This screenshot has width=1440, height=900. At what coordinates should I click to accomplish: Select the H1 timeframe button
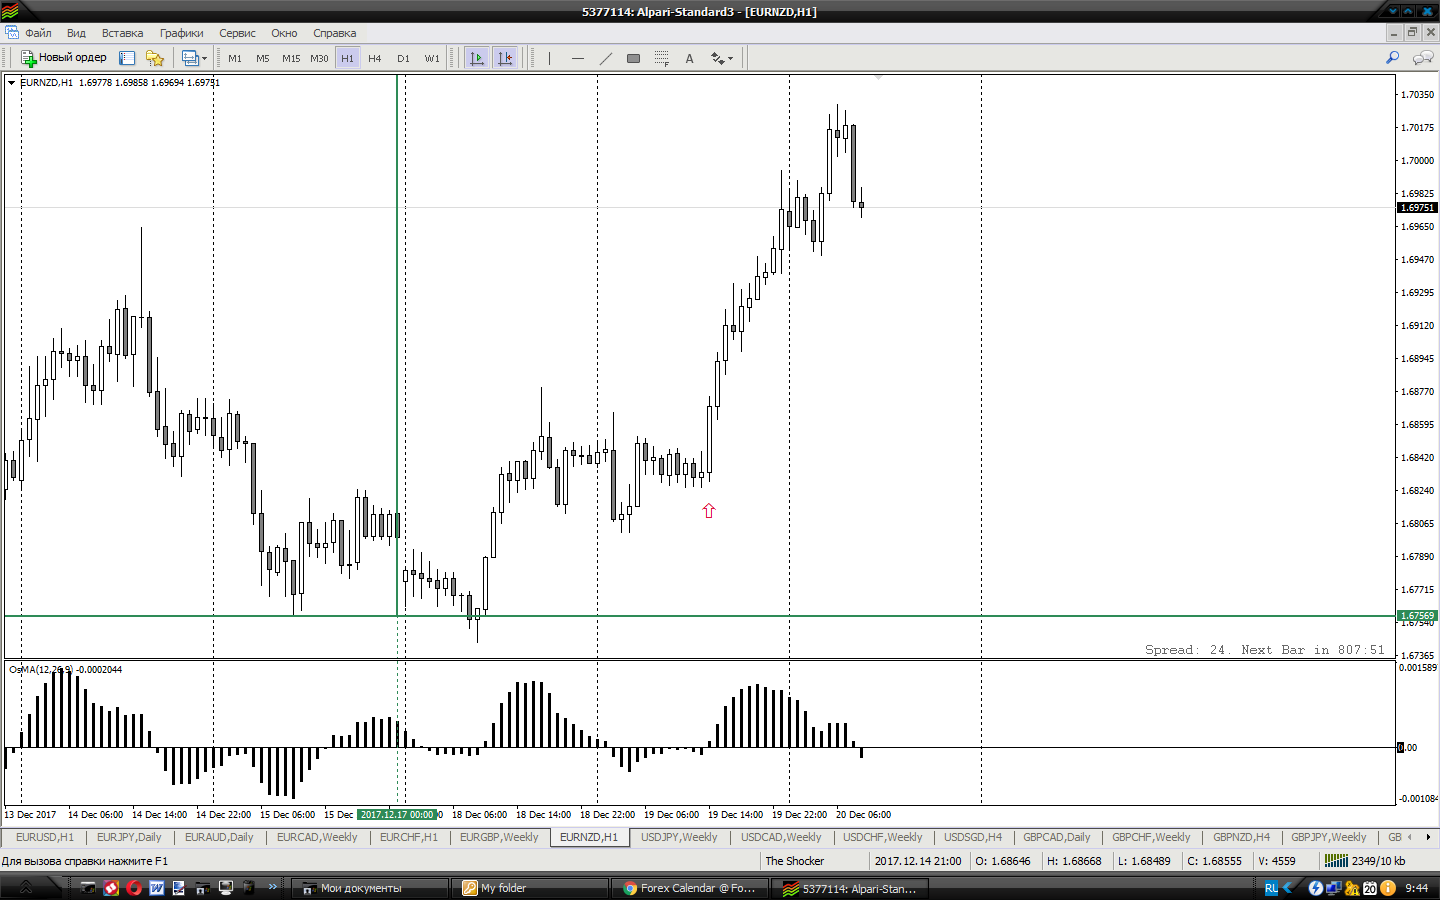(347, 58)
